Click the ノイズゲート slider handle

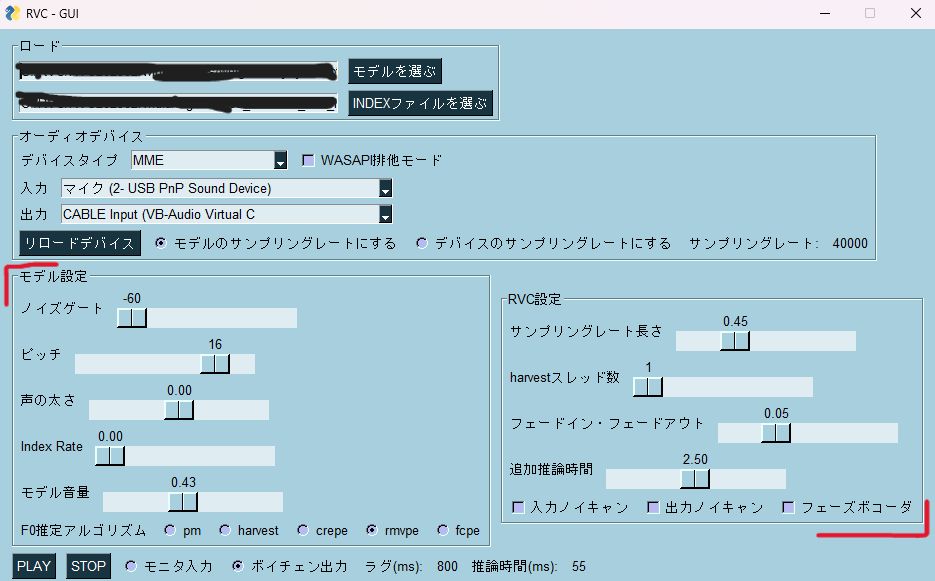coord(131,318)
